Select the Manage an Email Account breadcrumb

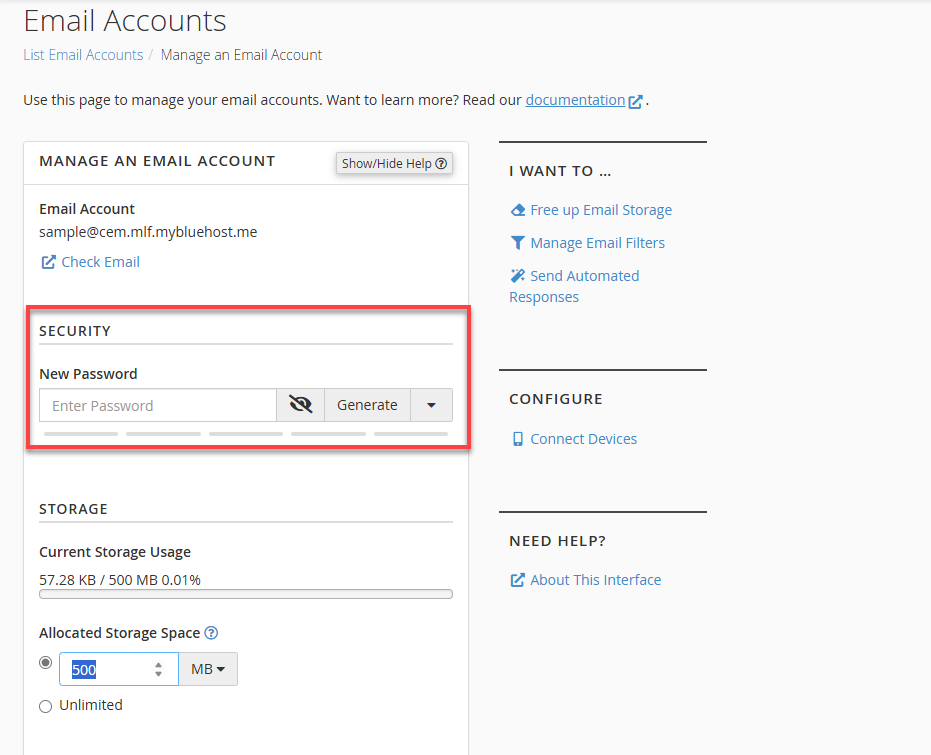tap(241, 55)
